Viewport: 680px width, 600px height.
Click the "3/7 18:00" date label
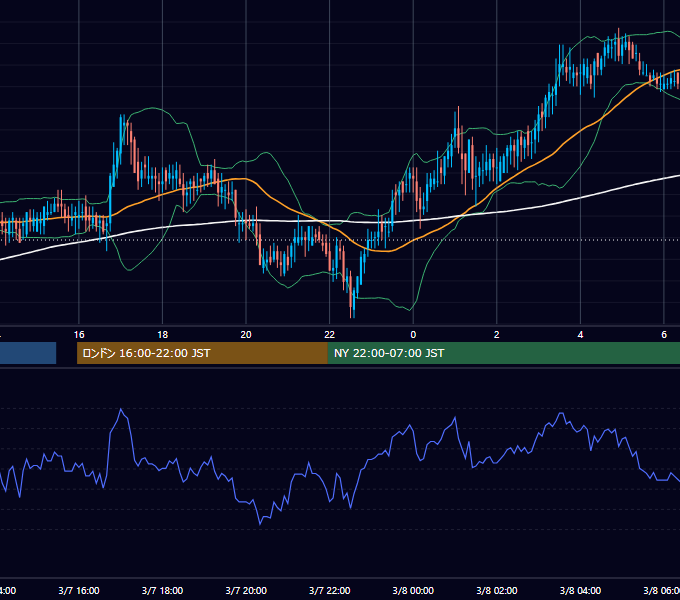pos(162,590)
